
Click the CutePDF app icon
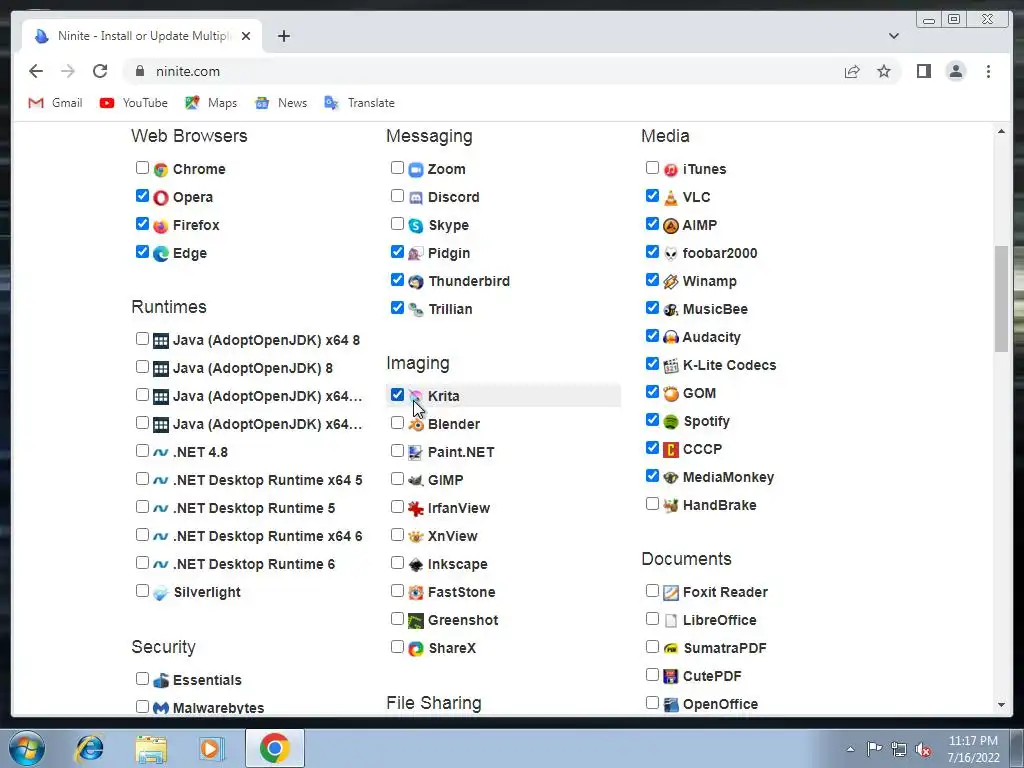click(x=671, y=677)
